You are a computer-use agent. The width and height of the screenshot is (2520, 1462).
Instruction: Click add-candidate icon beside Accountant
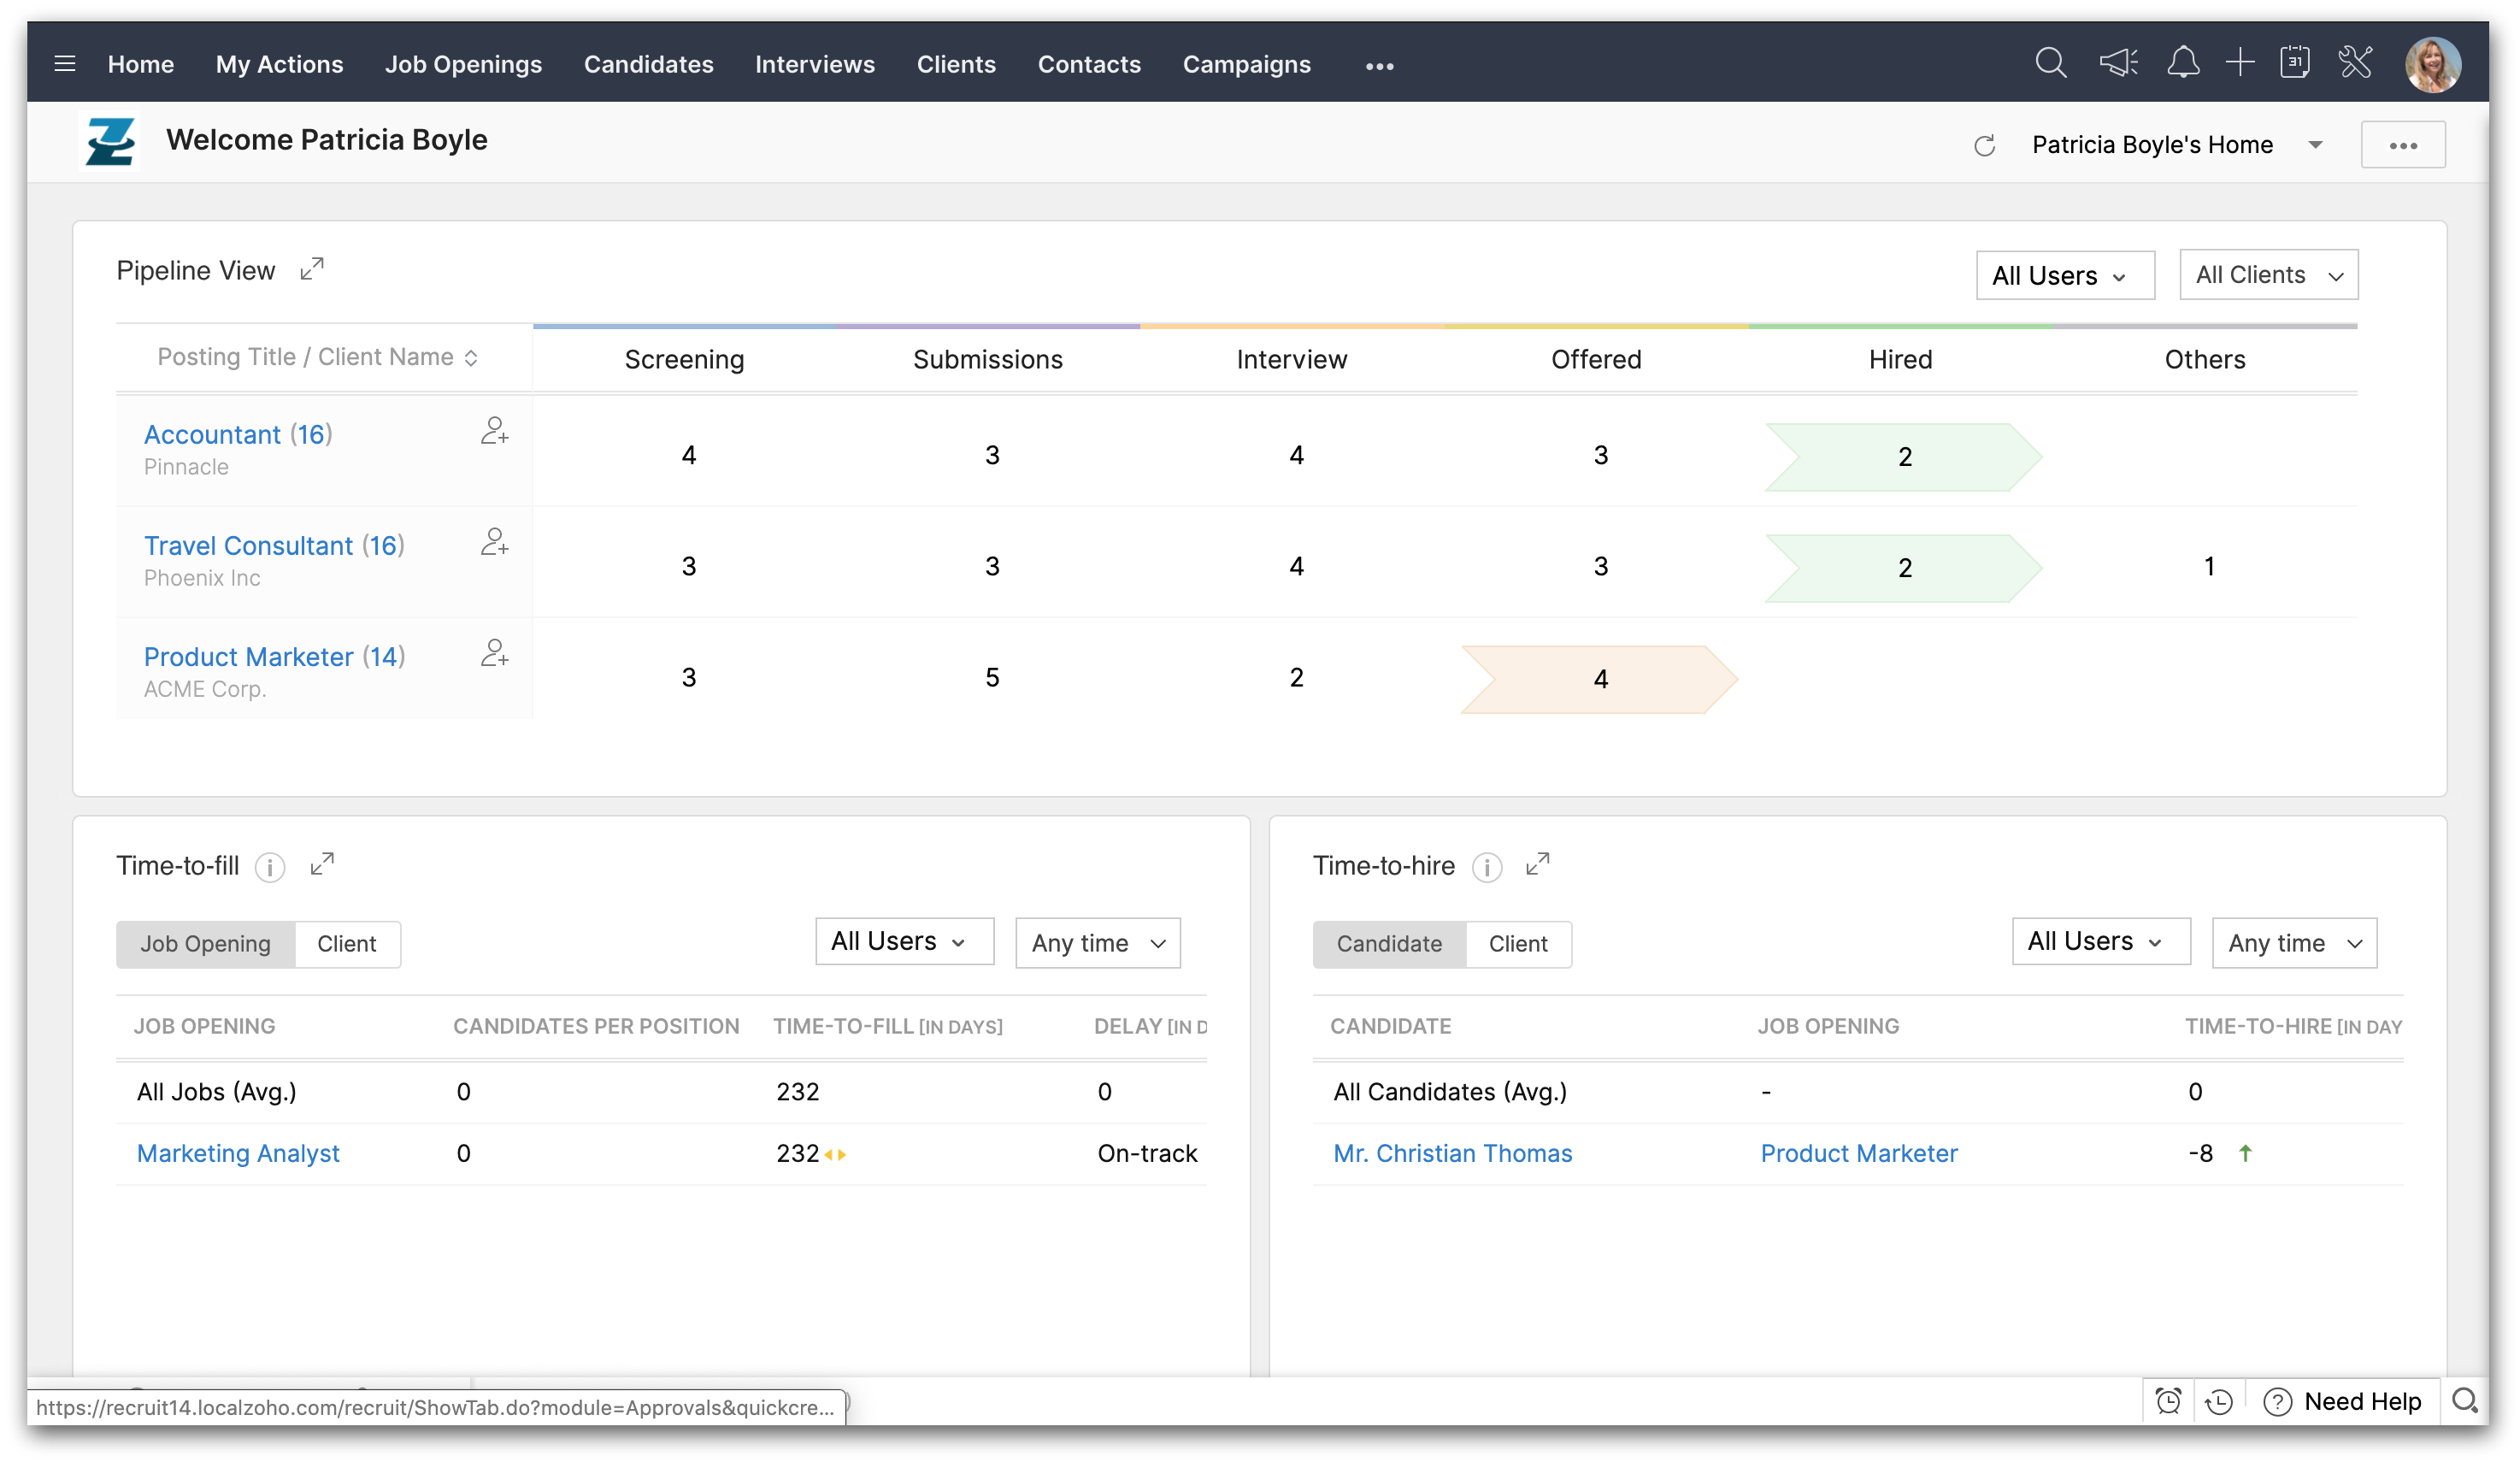[x=494, y=432]
